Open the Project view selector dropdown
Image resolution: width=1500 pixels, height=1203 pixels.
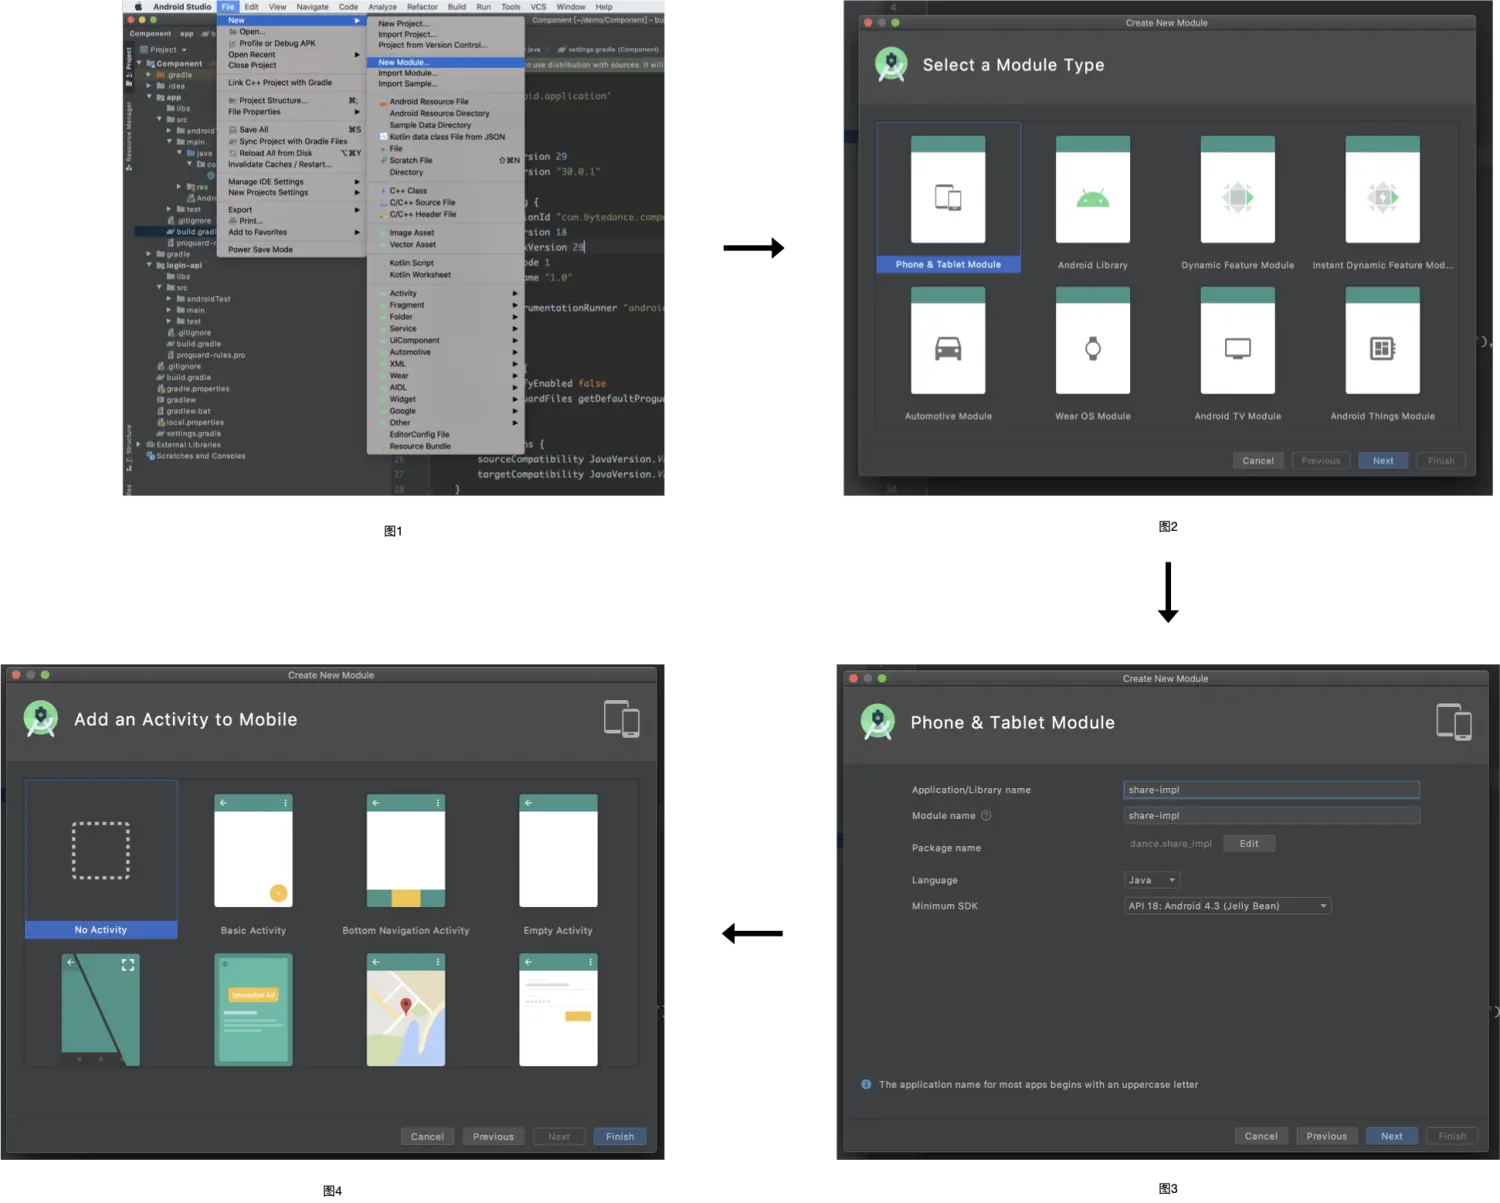(163, 49)
